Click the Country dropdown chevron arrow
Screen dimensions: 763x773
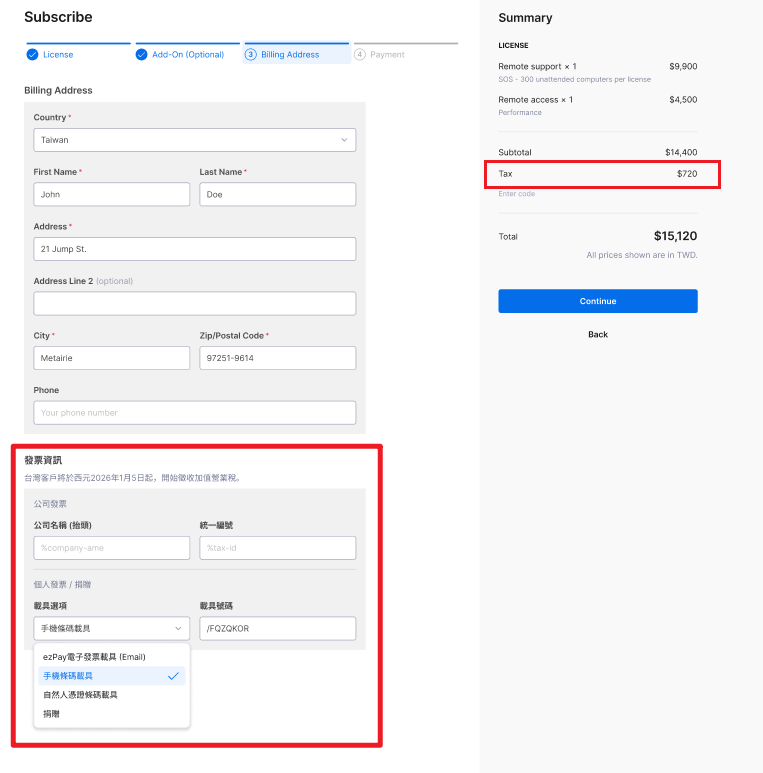pyautogui.click(x=344, y=140)
